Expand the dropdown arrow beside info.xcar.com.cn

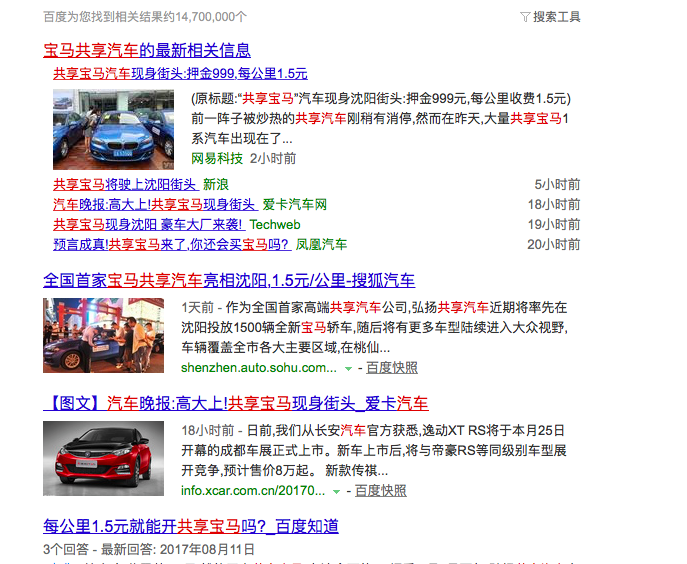point(336,492)
